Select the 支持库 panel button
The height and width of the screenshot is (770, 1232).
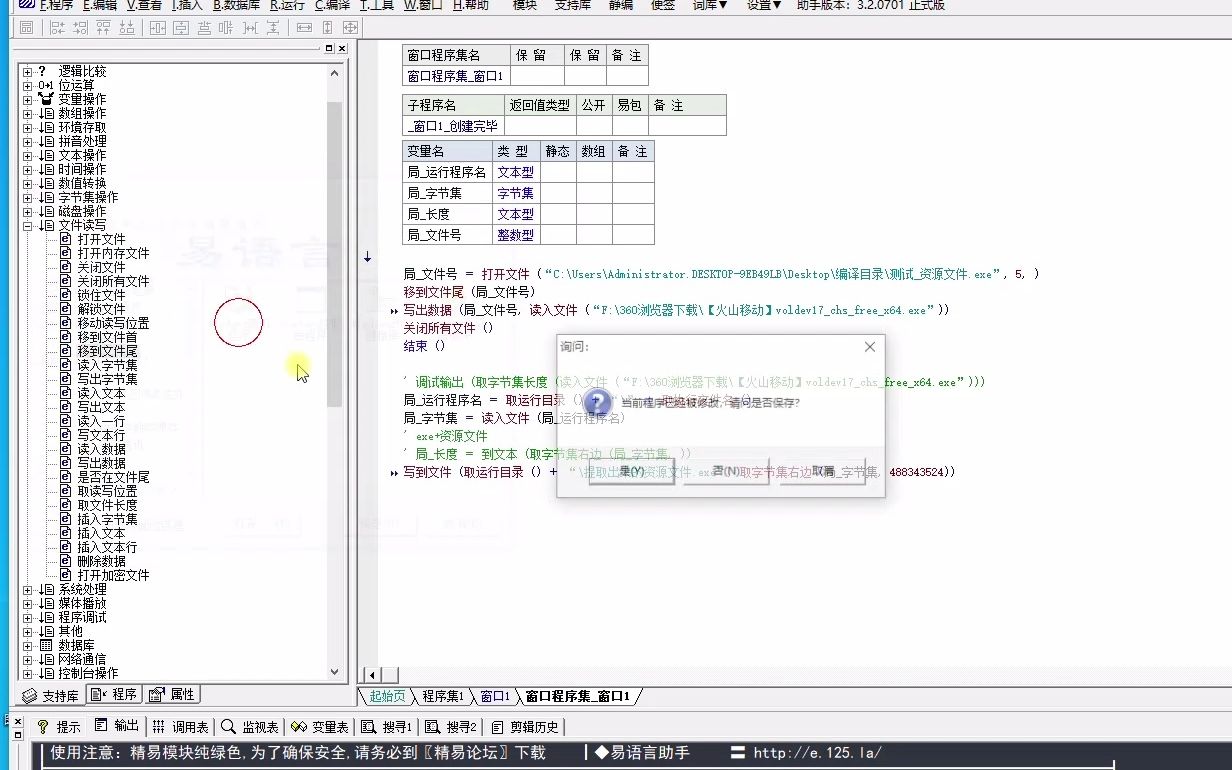pyautogui.click(x=50, y=694)
